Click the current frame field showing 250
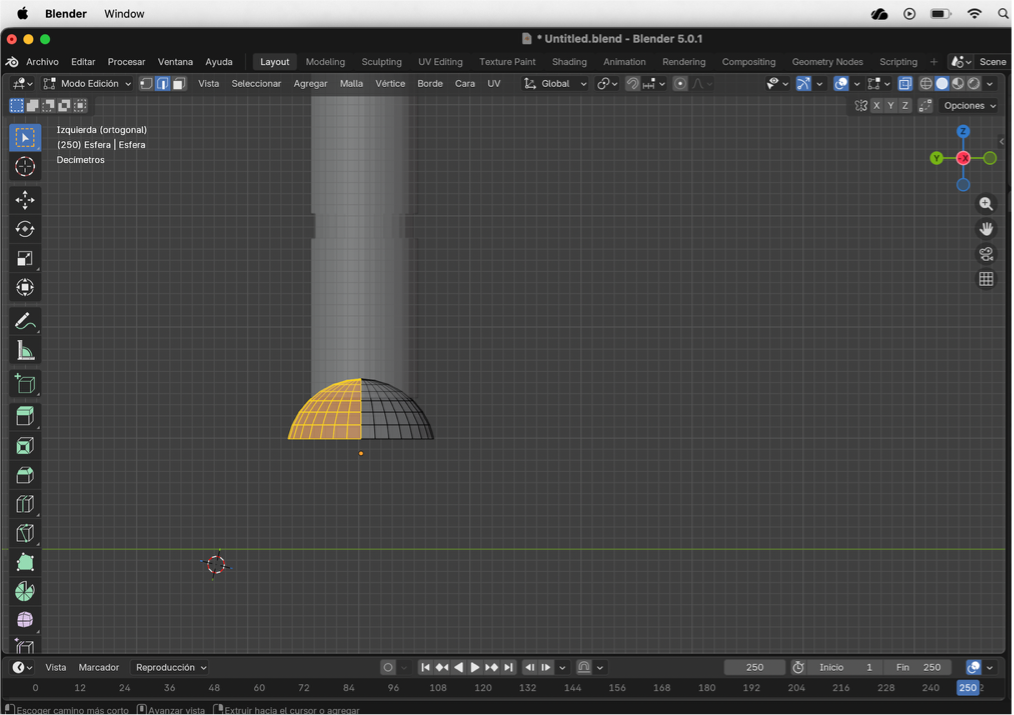 (x=754, y=667)
